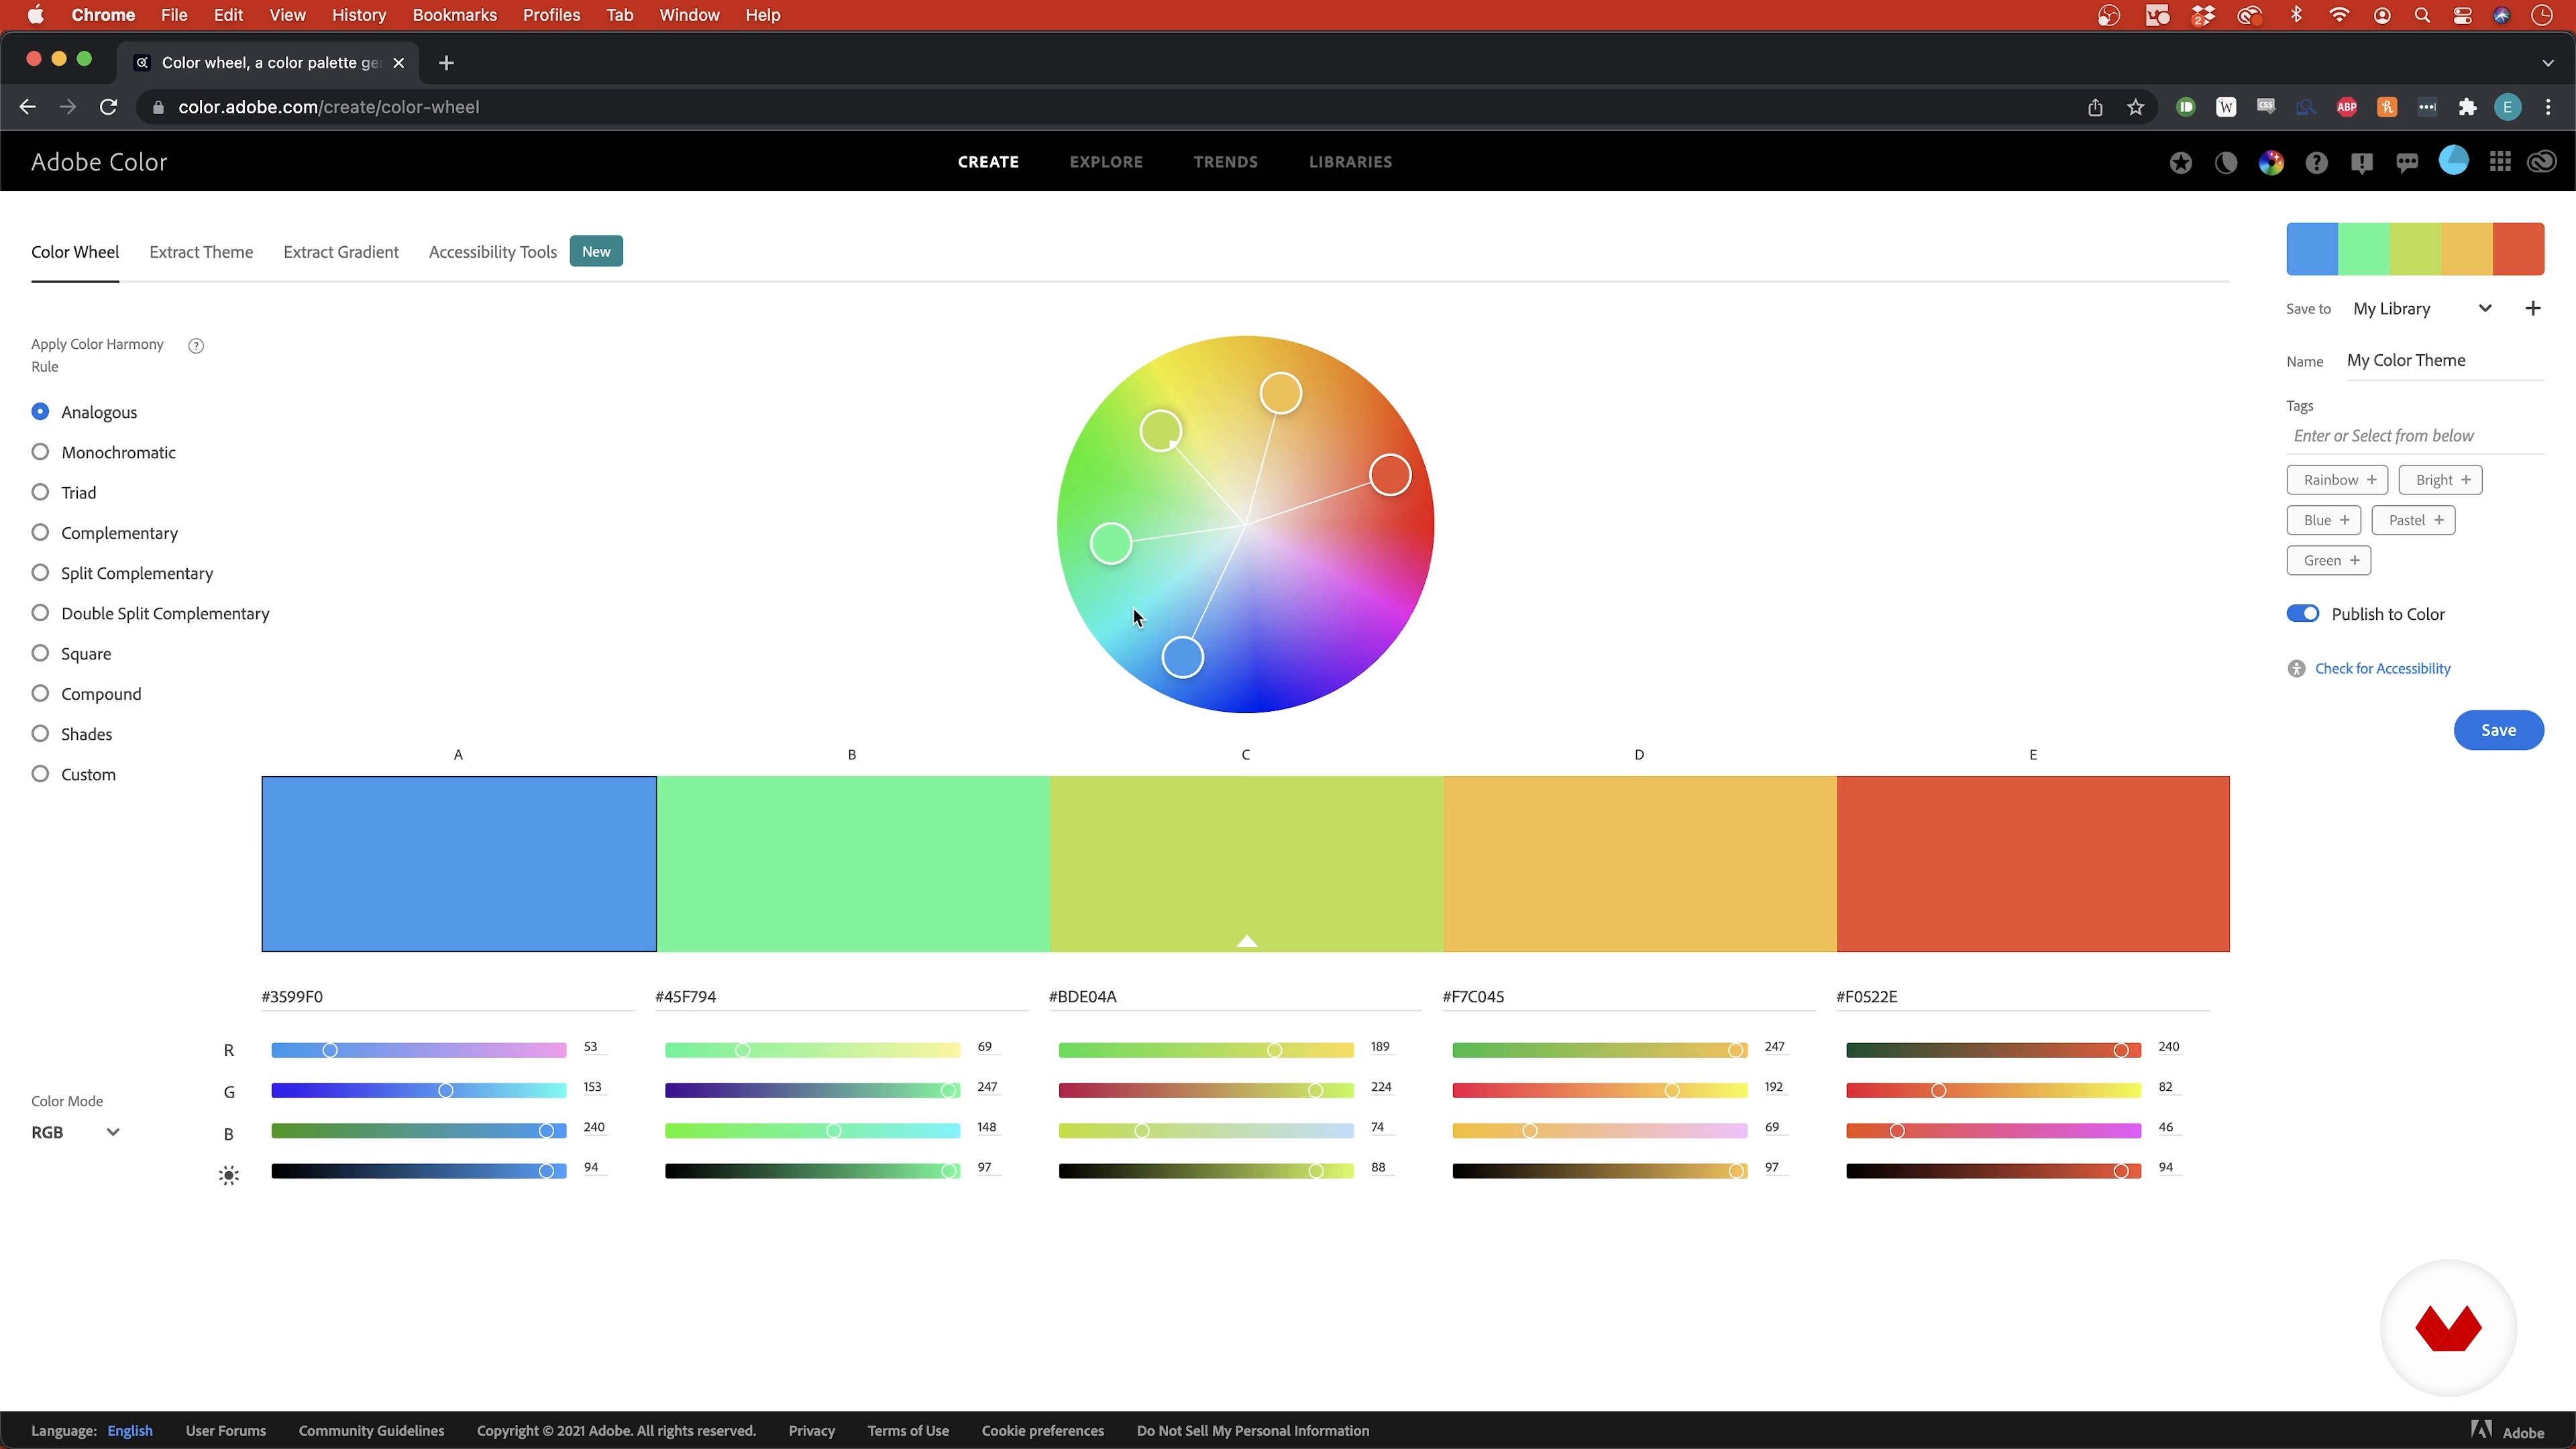Viewport: 2576px width, 1449px height.
Task: Switch to the Extract Theme tab
Action: (x=201, y=252)
